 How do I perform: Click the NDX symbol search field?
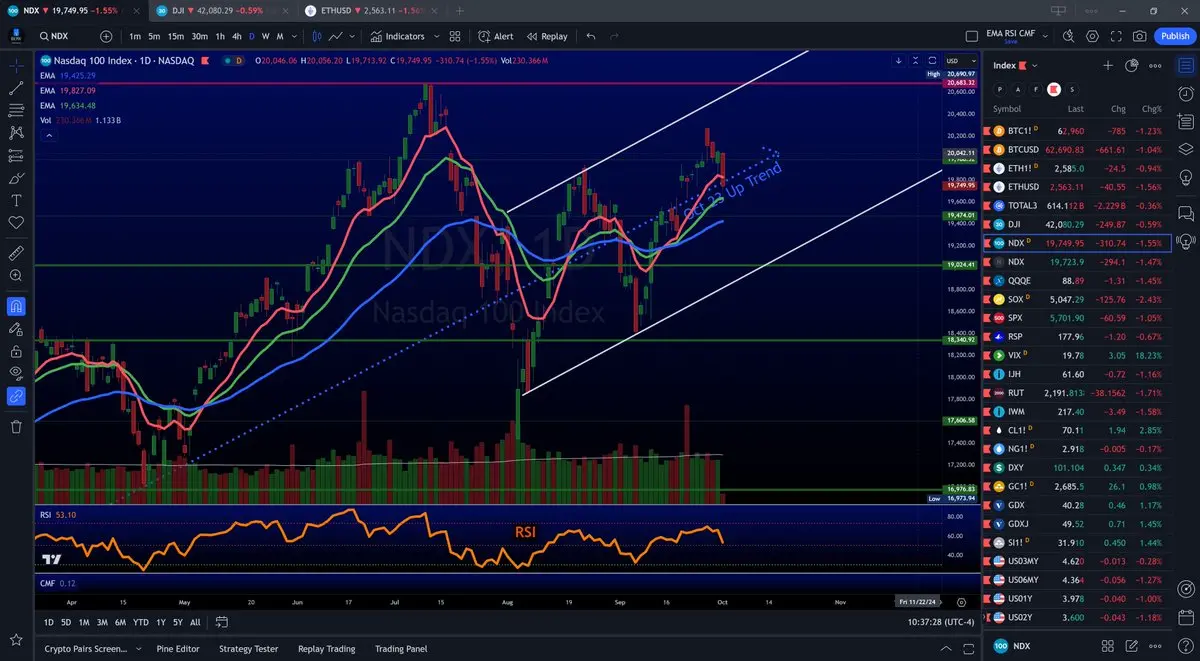(x=65, y=36)
